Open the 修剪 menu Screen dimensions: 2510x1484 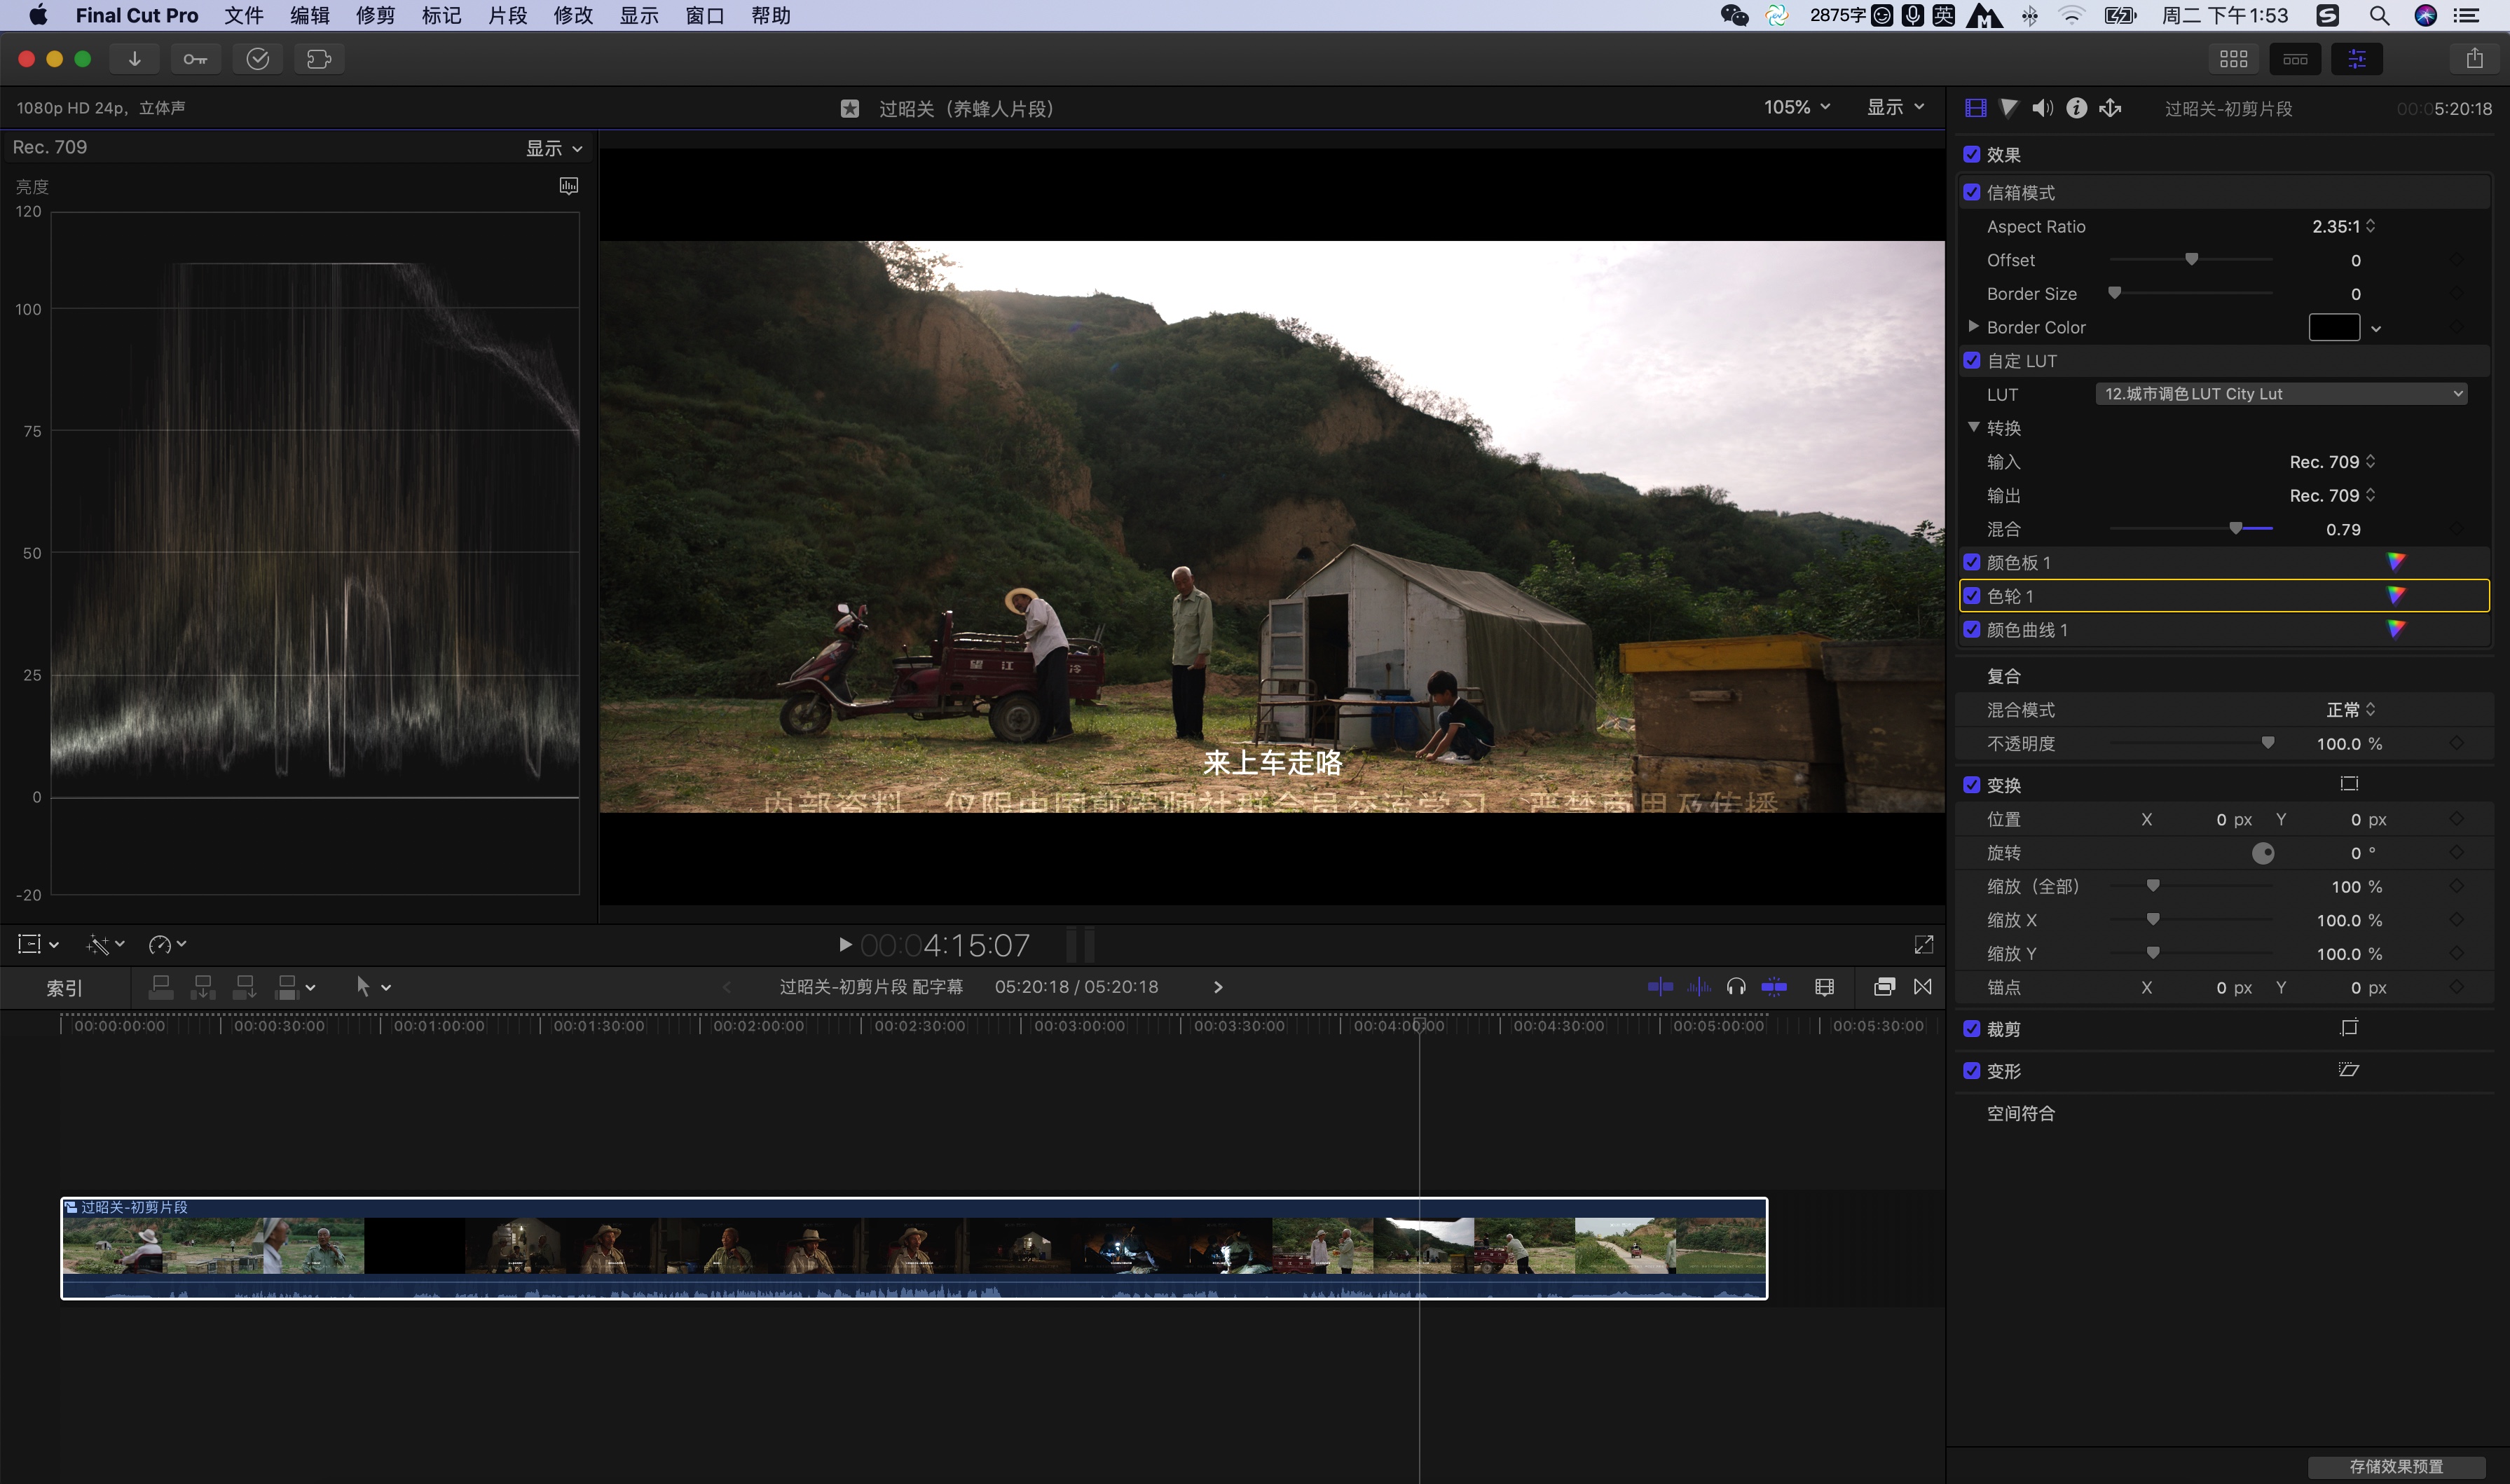(x=375, y=15)
